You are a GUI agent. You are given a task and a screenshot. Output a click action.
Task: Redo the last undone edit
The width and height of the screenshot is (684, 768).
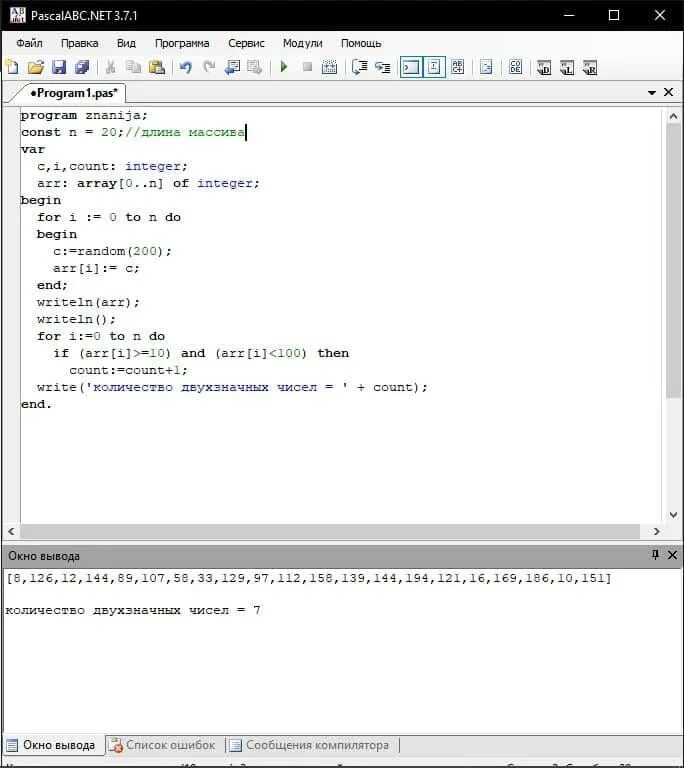(x=209, y=67)
